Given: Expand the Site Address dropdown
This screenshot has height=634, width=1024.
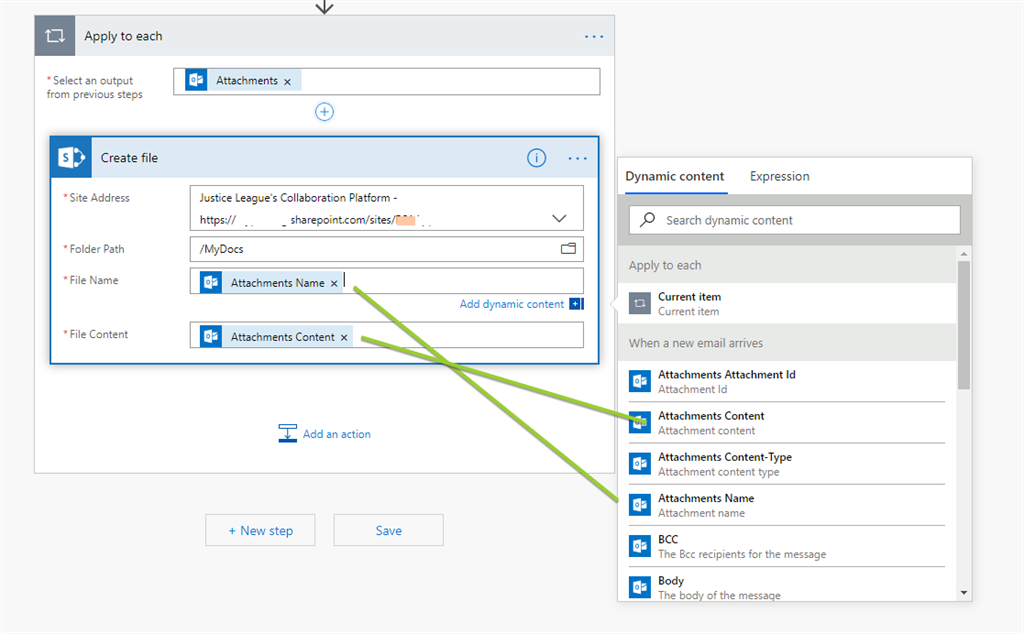Looking at the screenshot, I should click(x=558, y=218).
